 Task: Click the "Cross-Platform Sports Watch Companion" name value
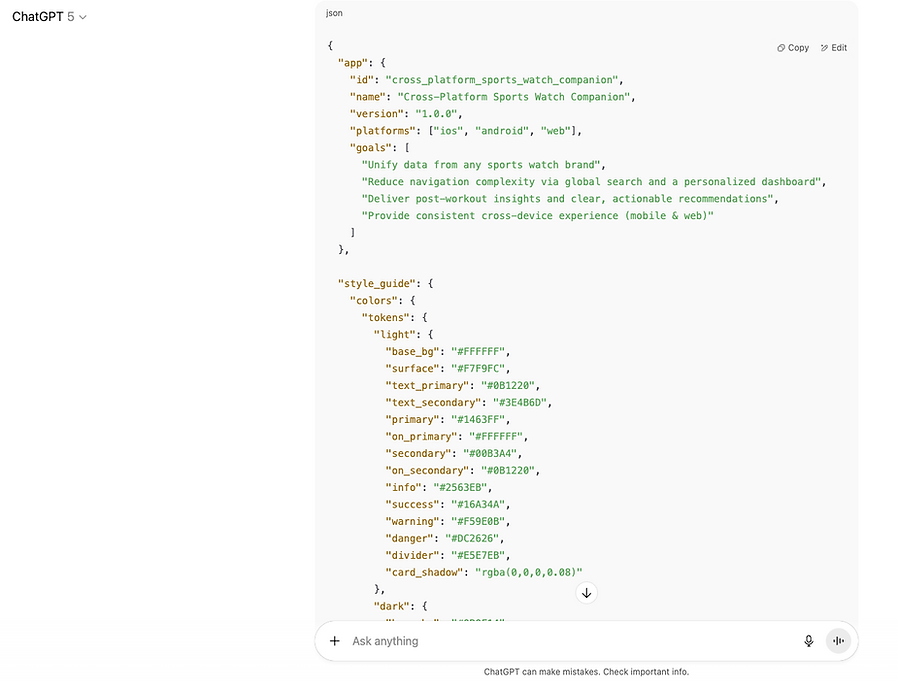click(514, 97)
